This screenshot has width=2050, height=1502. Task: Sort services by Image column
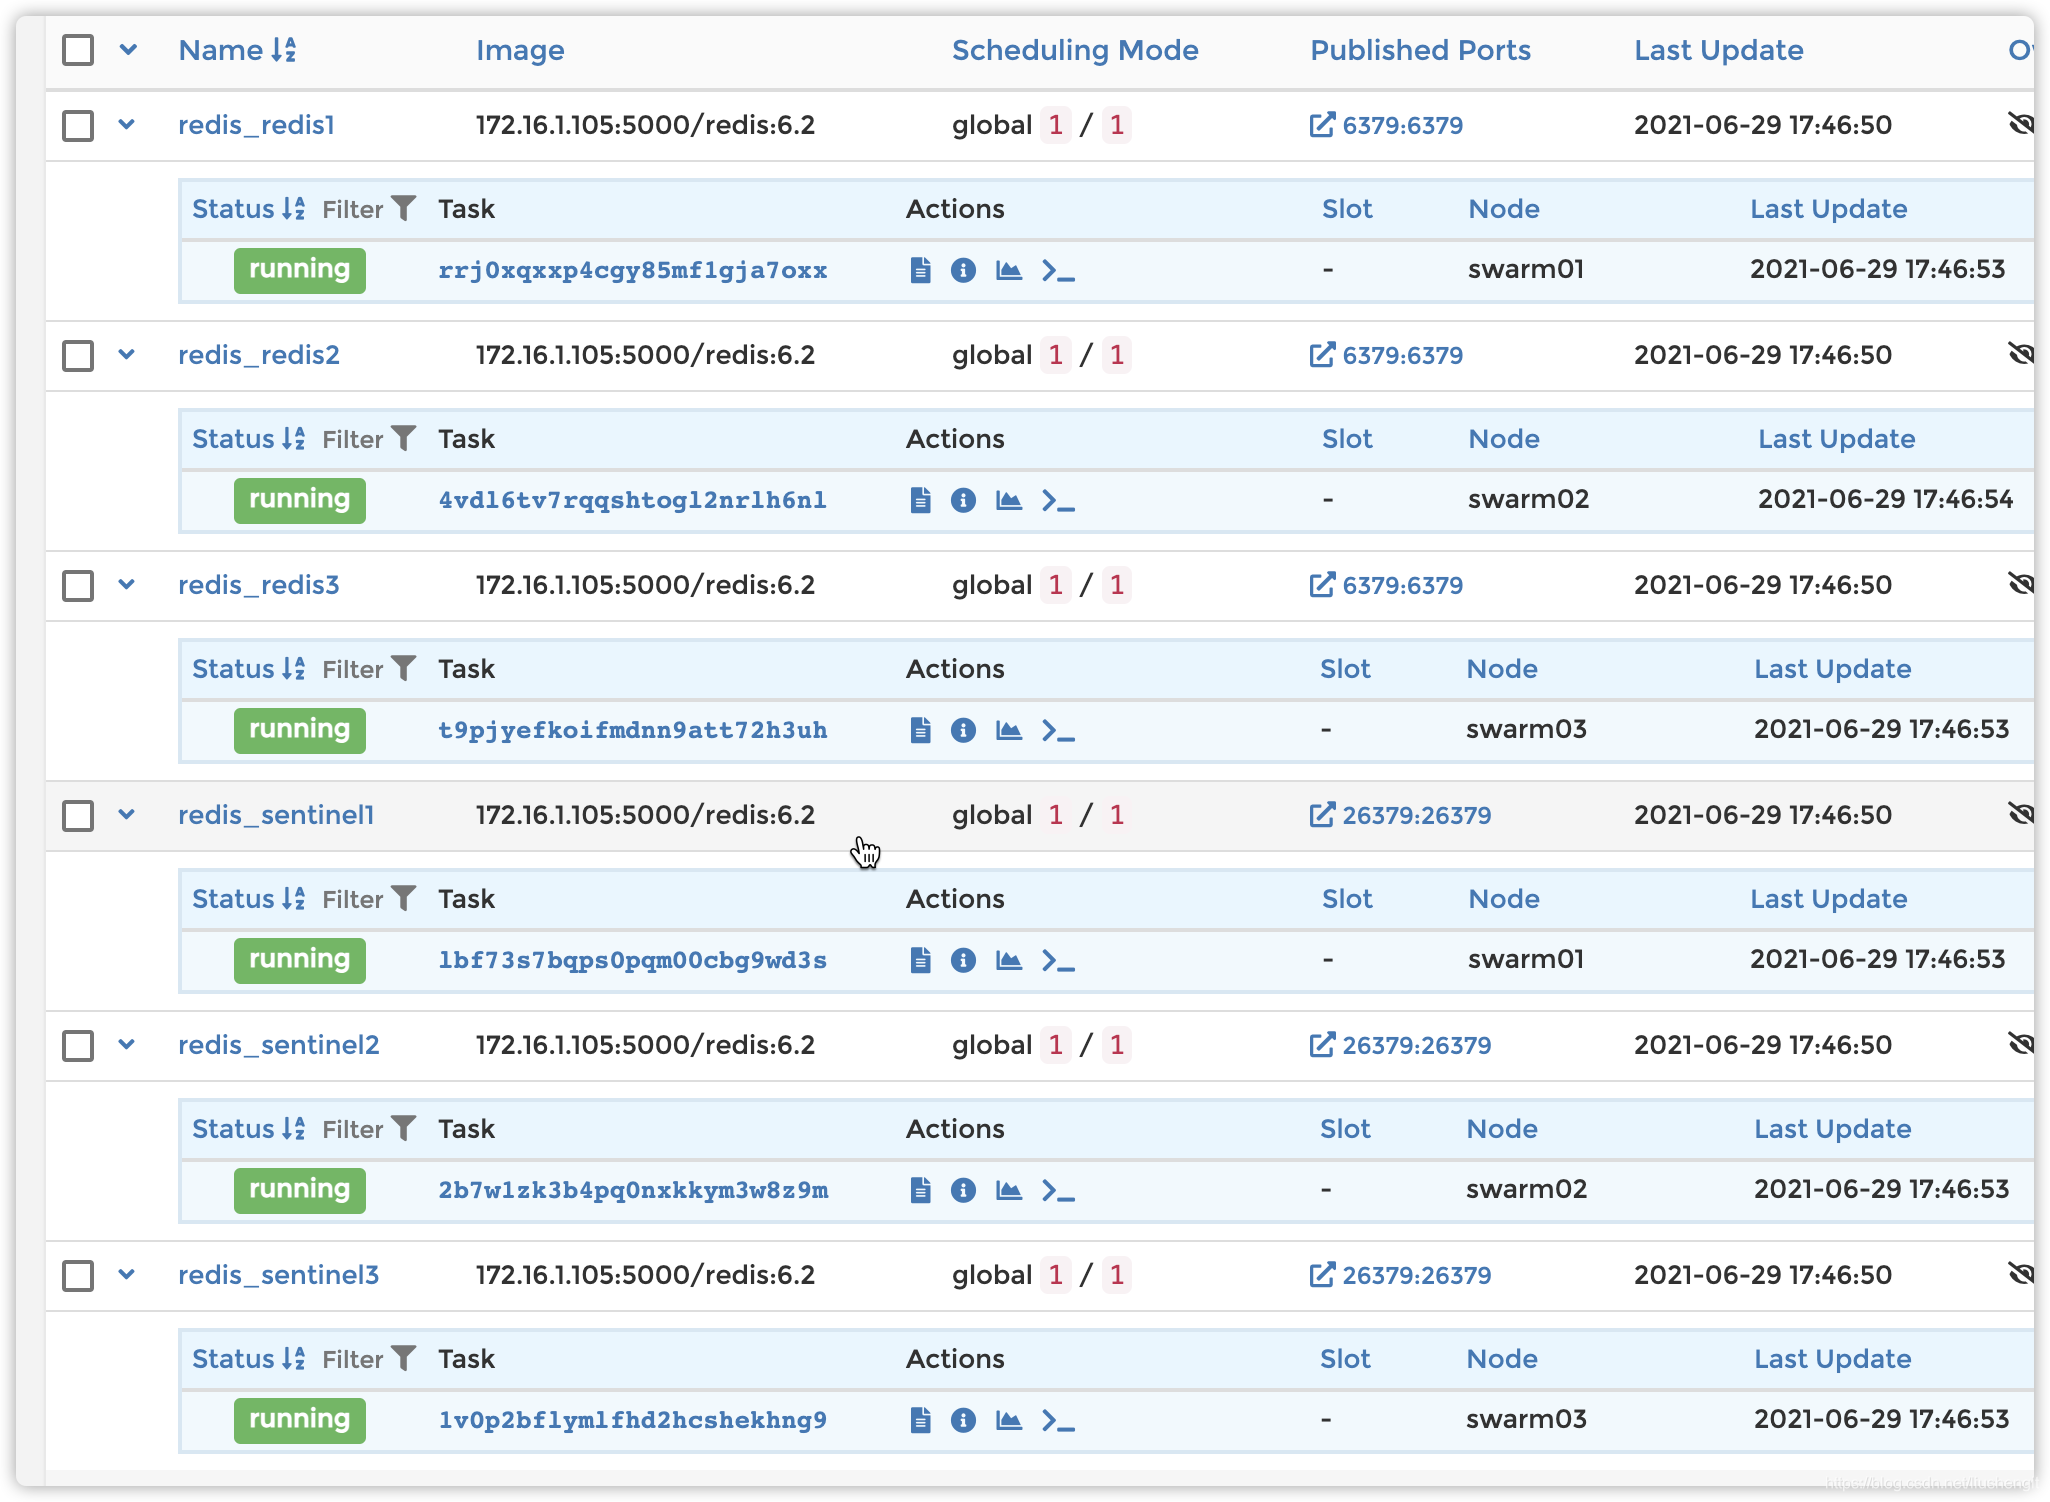pos(520,50)
